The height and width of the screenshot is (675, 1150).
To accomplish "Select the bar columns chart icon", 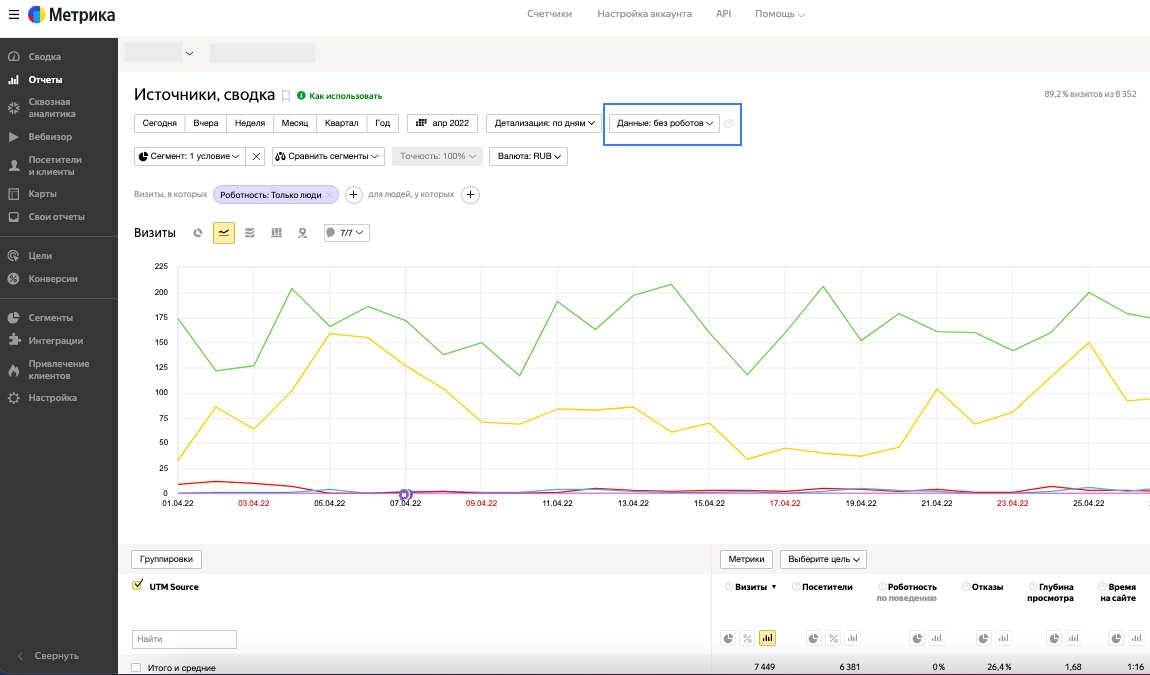I will tap(276, 233).
